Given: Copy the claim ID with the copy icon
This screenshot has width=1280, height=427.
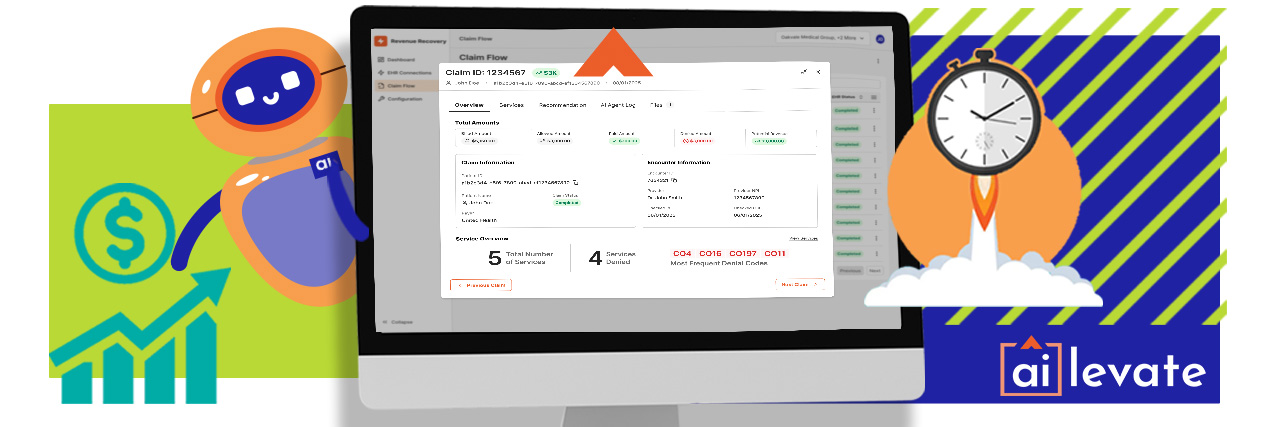Looking at the screenshot, I should [x=576, y=183].
